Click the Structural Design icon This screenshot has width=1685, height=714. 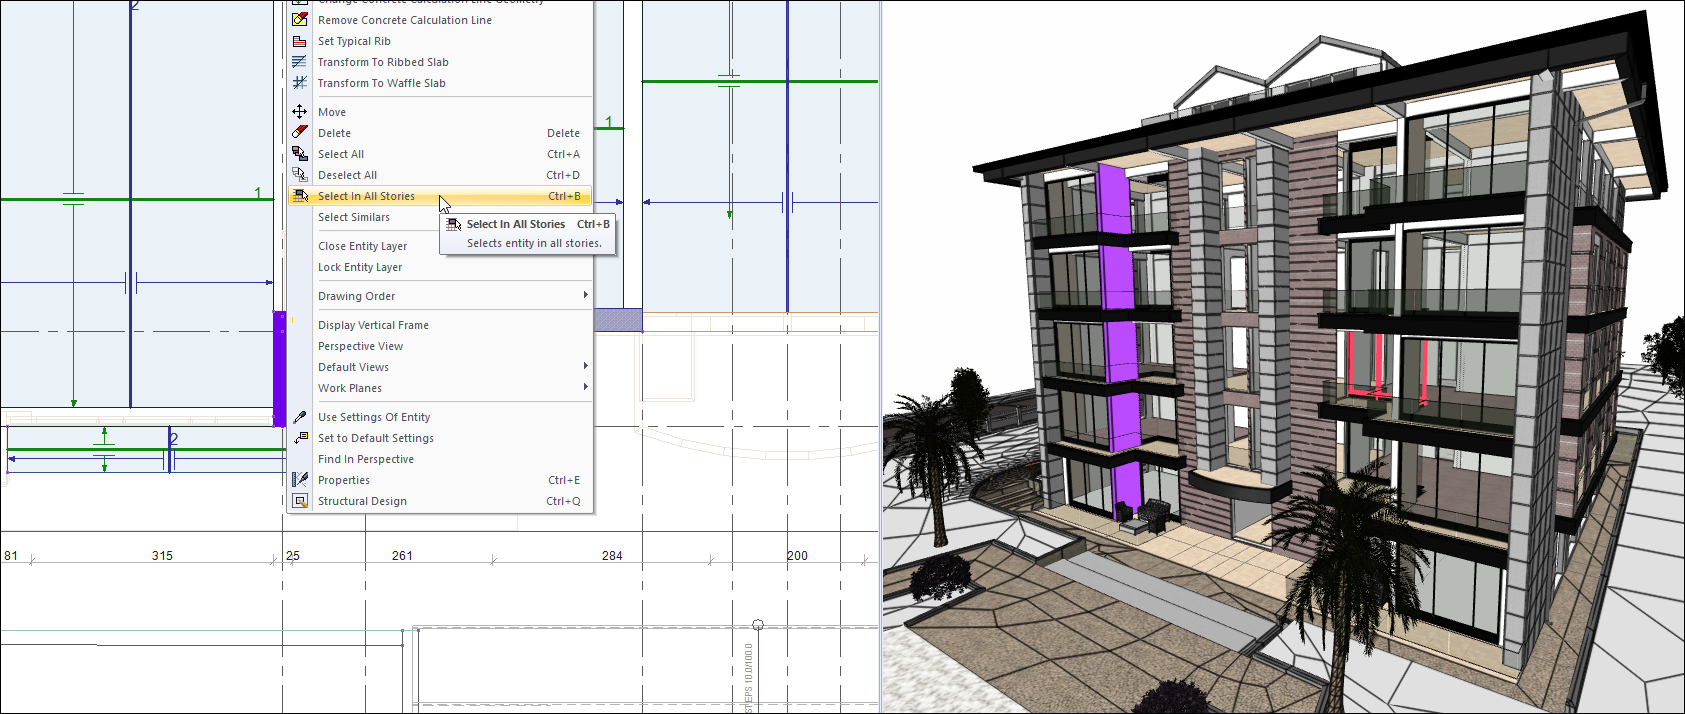tap(299, 501)
